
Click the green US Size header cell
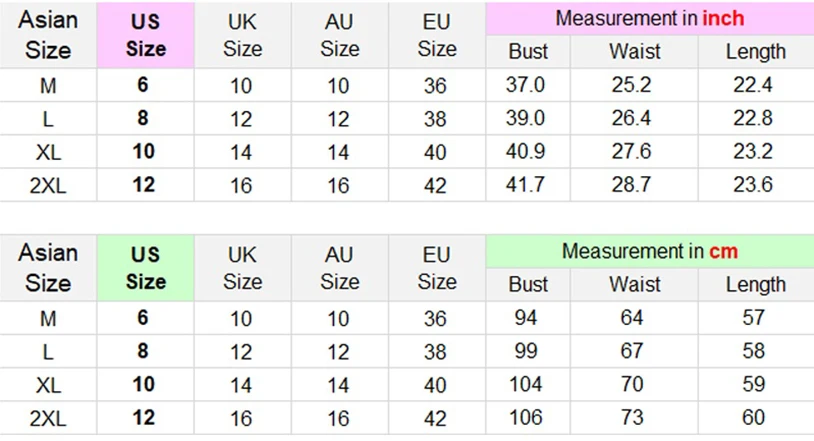145,268
